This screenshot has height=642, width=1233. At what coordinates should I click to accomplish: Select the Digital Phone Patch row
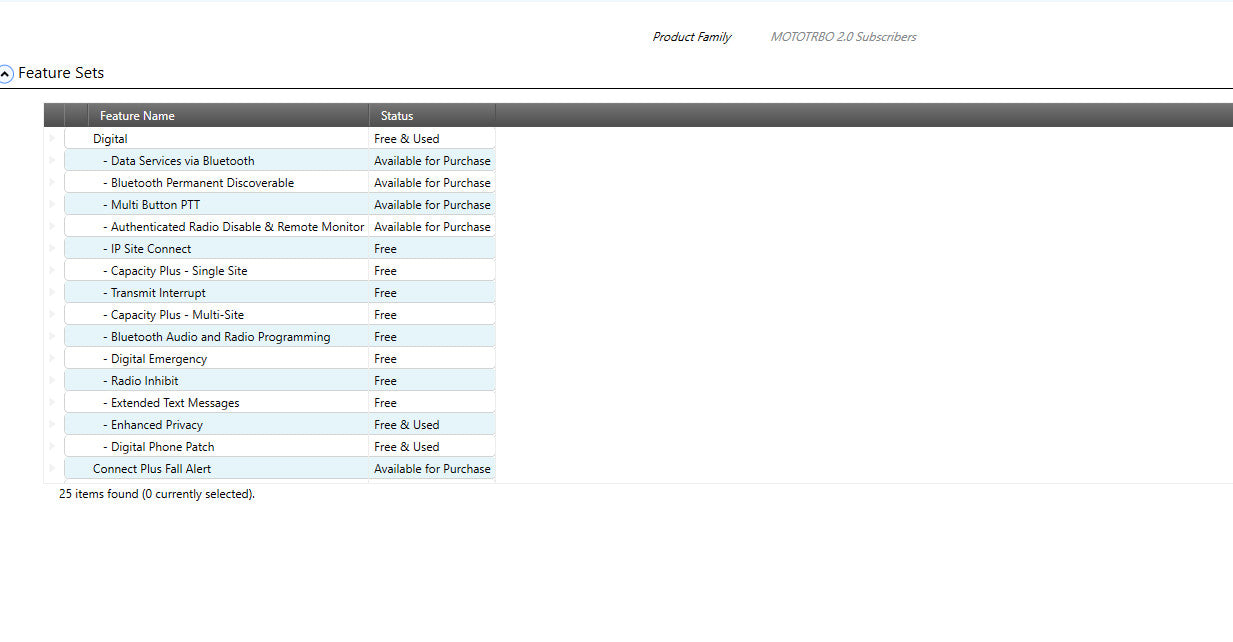tap(280, 446)
